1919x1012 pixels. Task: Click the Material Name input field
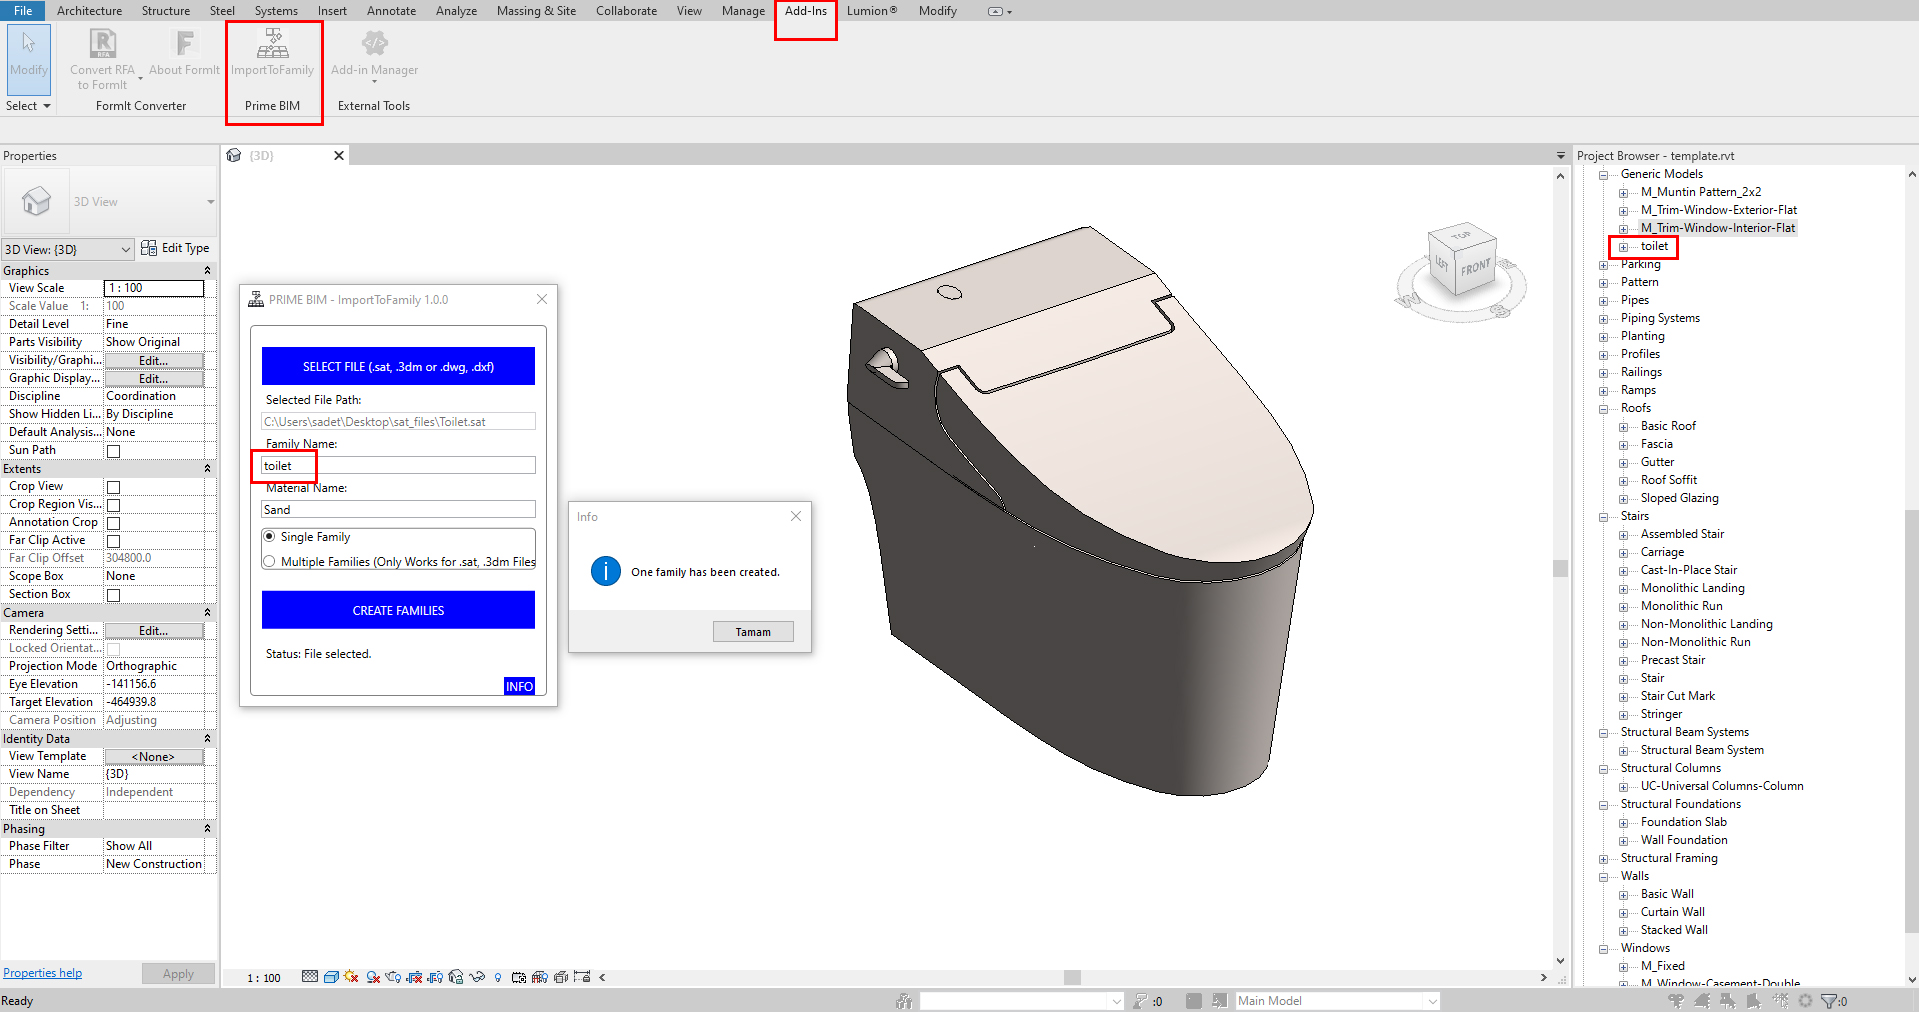[x=398, y=510]
